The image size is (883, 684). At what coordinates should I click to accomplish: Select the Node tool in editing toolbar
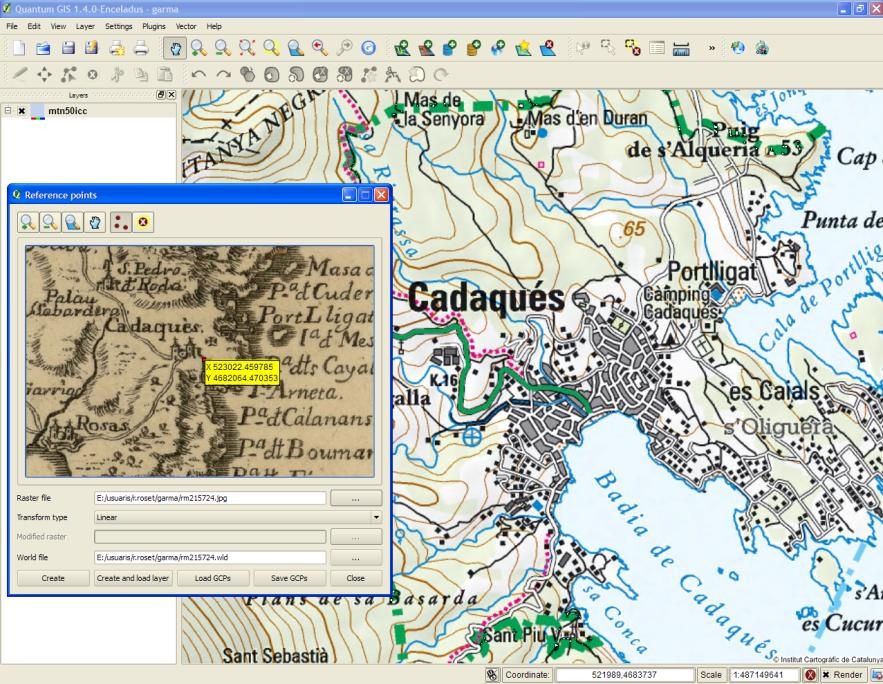(69, 74)
